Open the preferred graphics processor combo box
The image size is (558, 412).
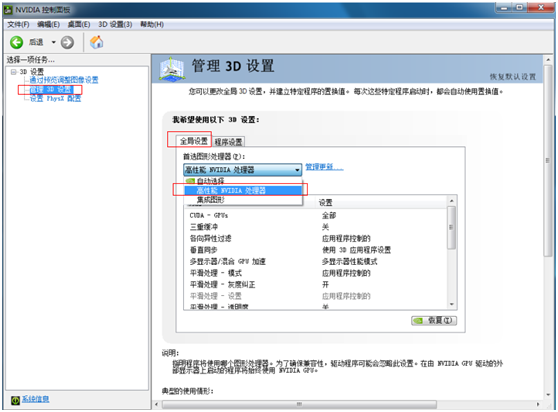click(x=243, y=170)
